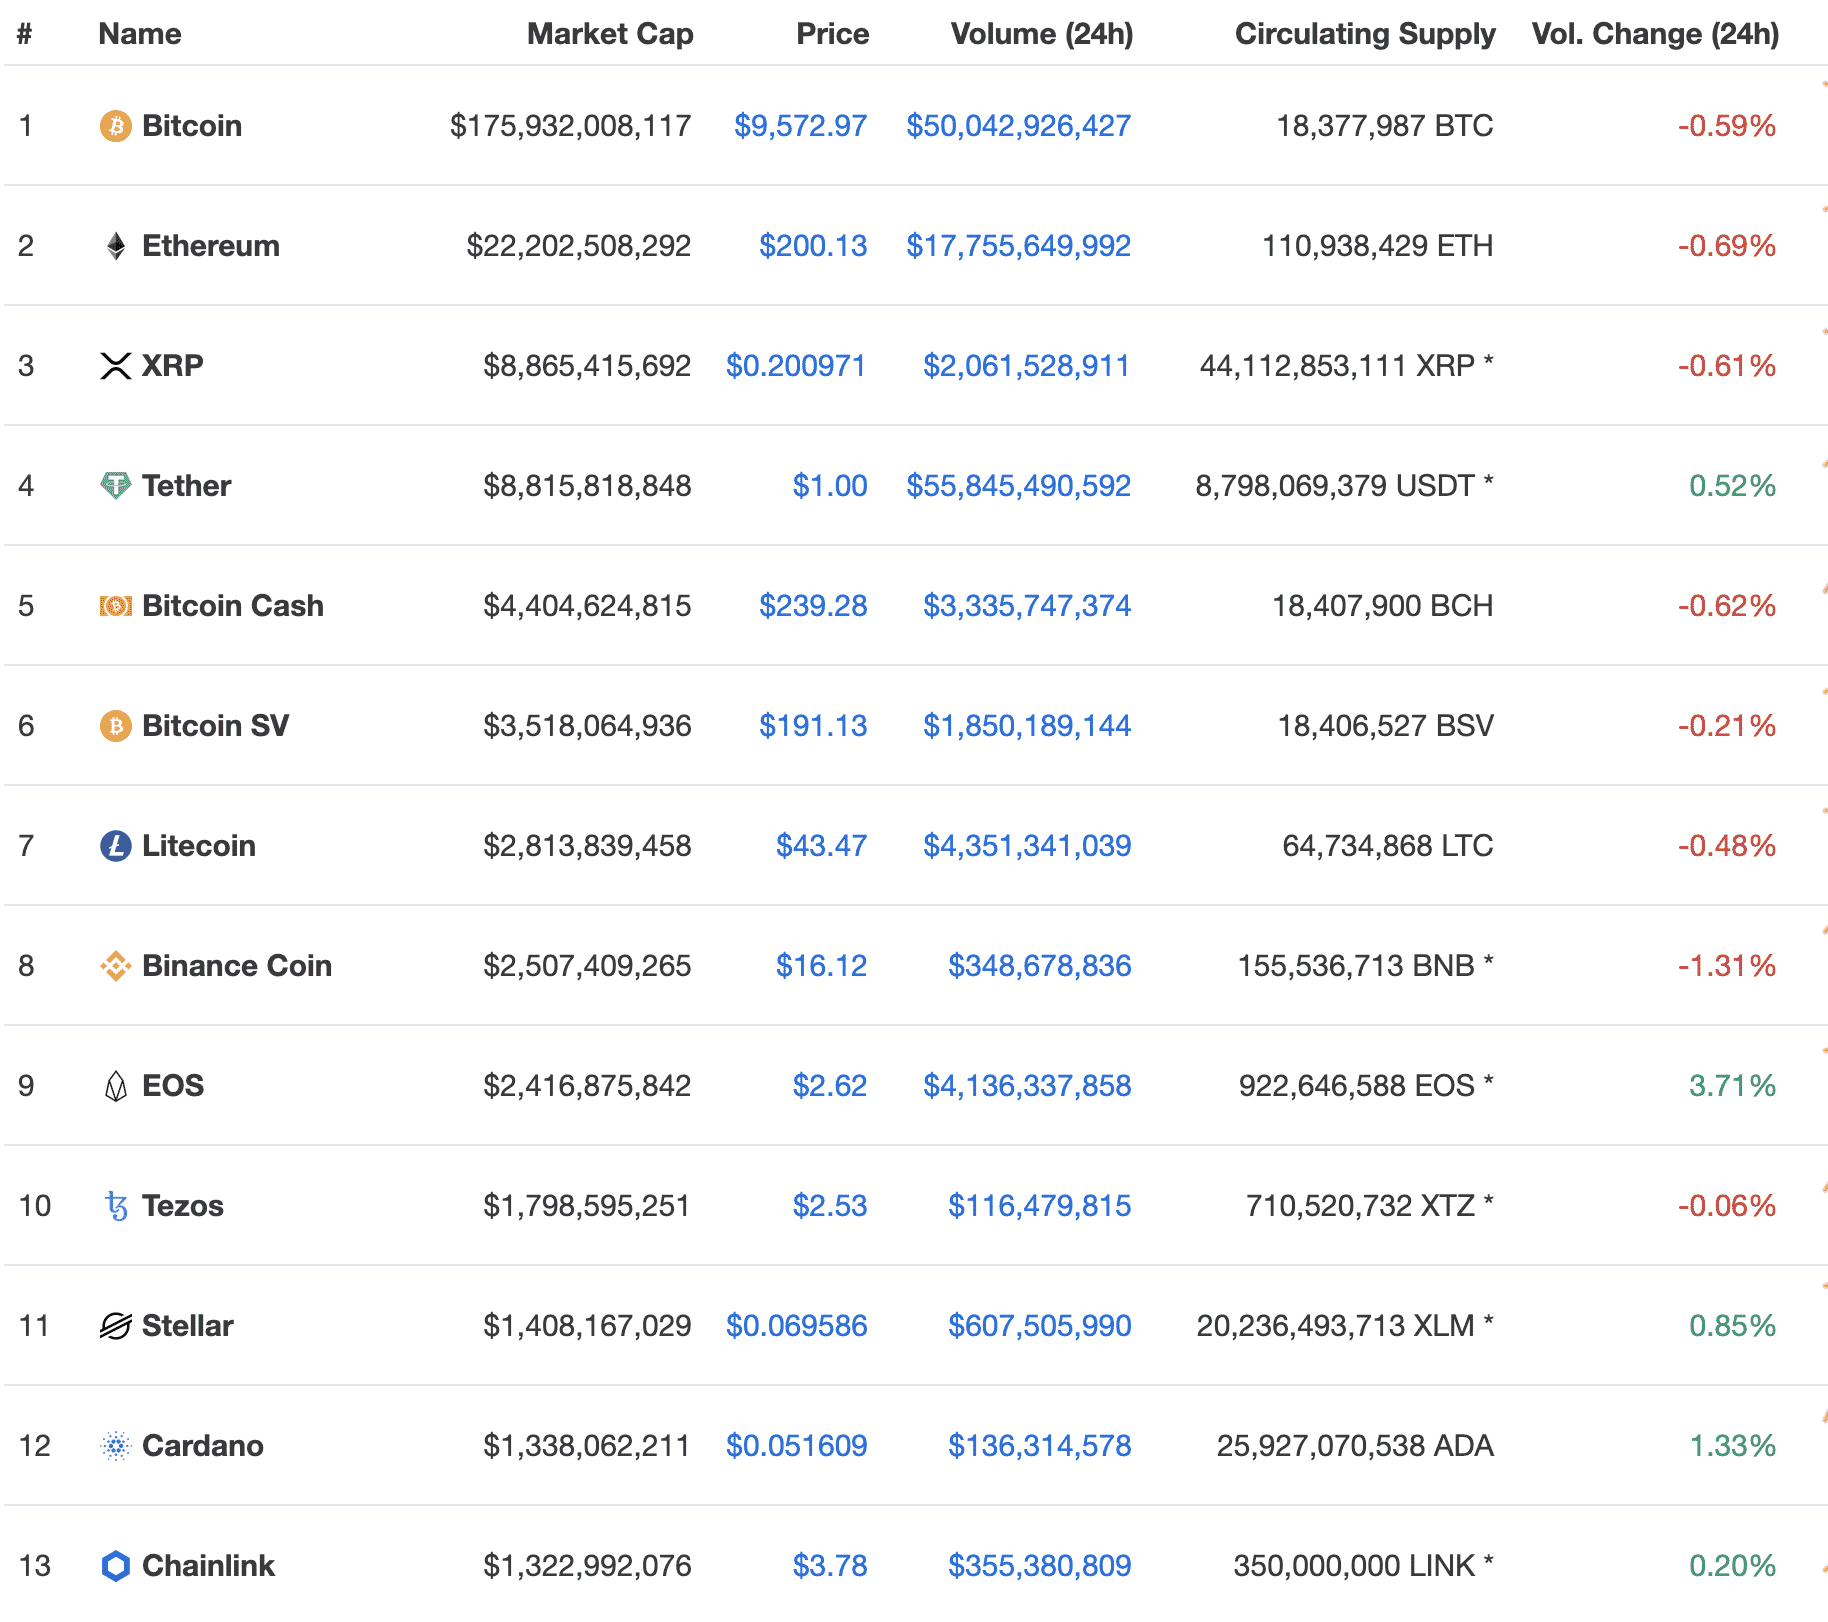The height and width of the screenshot is (1622, 1828).
Task: Click Ethereum volume $17,755,649,992
Action: point(1019,246)
